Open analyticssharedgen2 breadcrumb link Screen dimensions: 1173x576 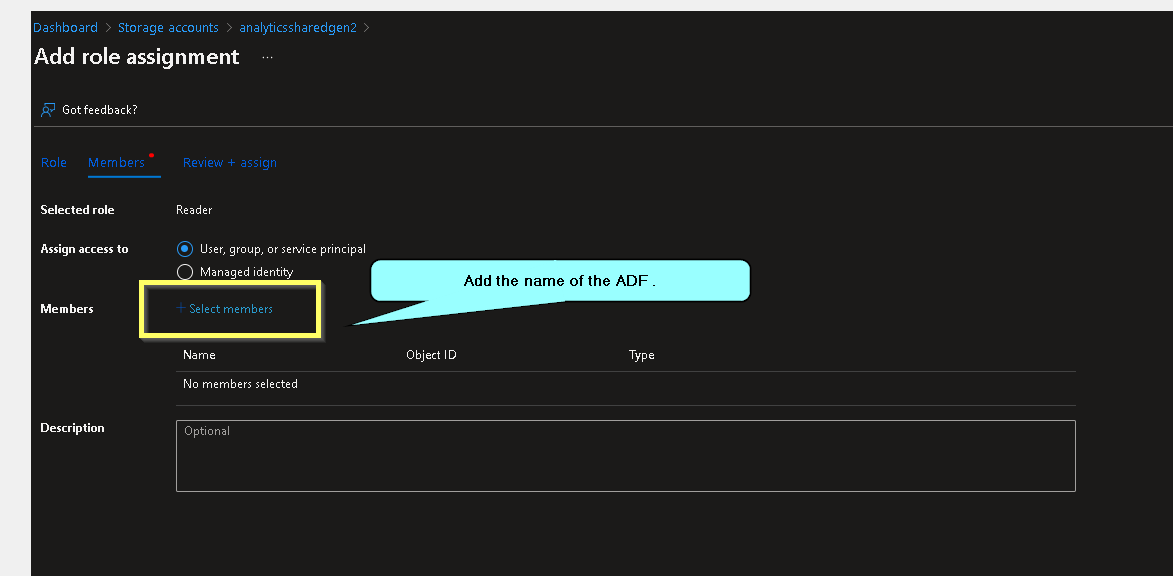point(298,28)
